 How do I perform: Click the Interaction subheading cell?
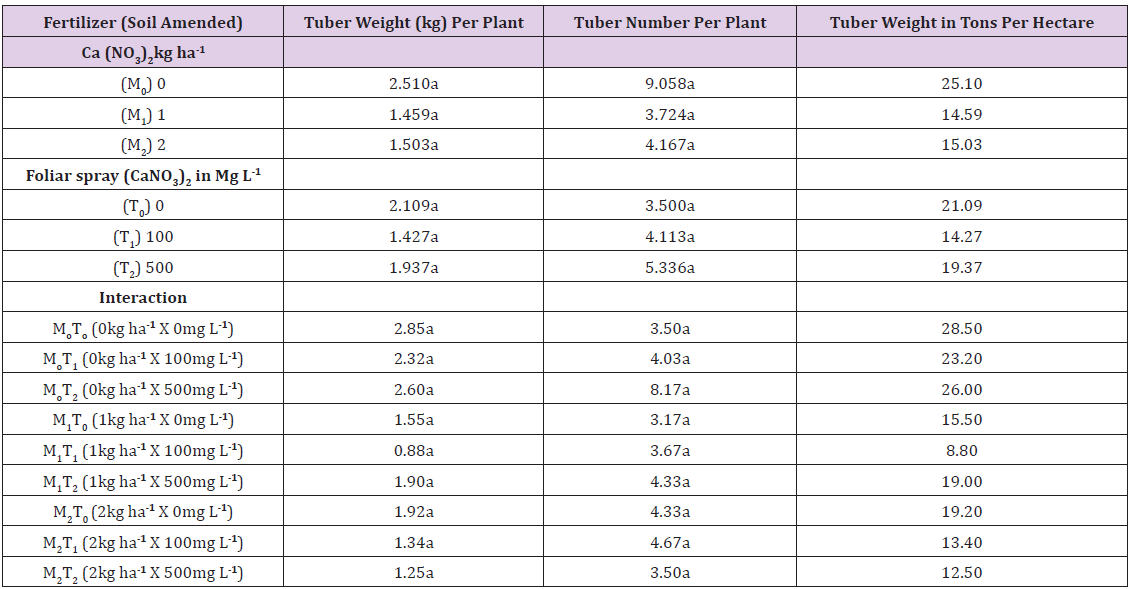pyautogui.click(x=143, y=298)
